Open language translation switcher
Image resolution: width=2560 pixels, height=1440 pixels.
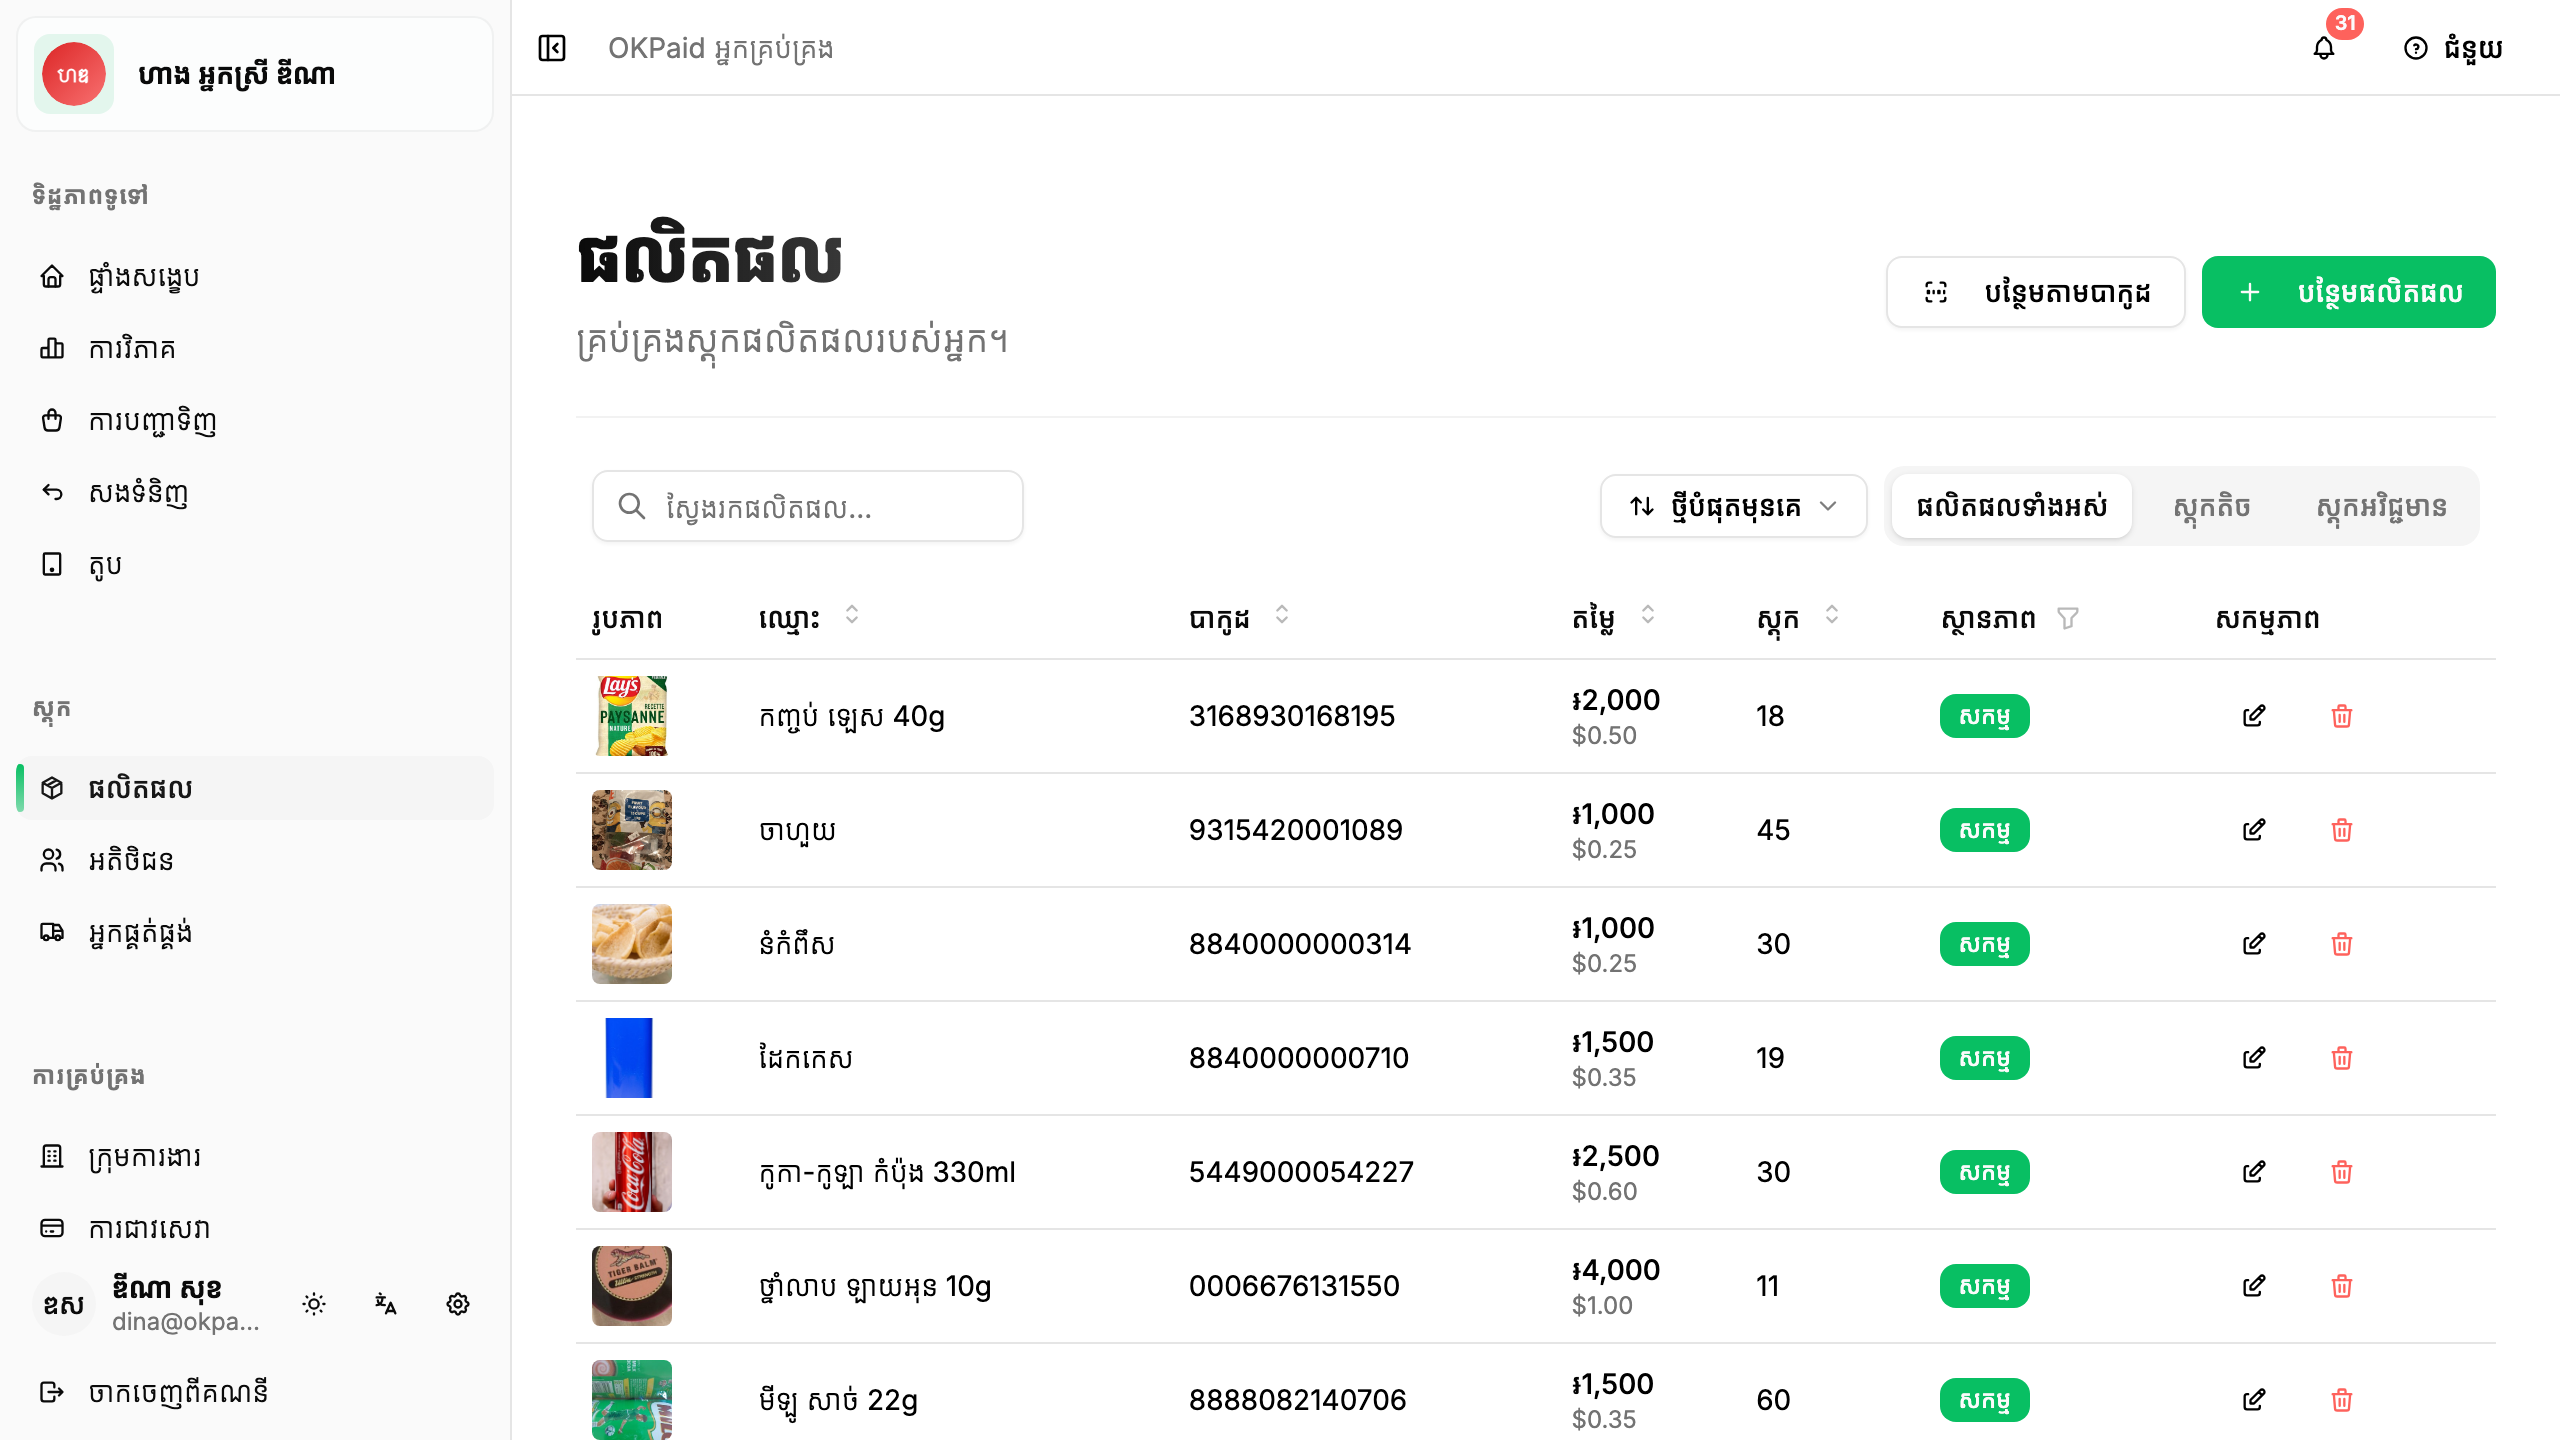386,1304
